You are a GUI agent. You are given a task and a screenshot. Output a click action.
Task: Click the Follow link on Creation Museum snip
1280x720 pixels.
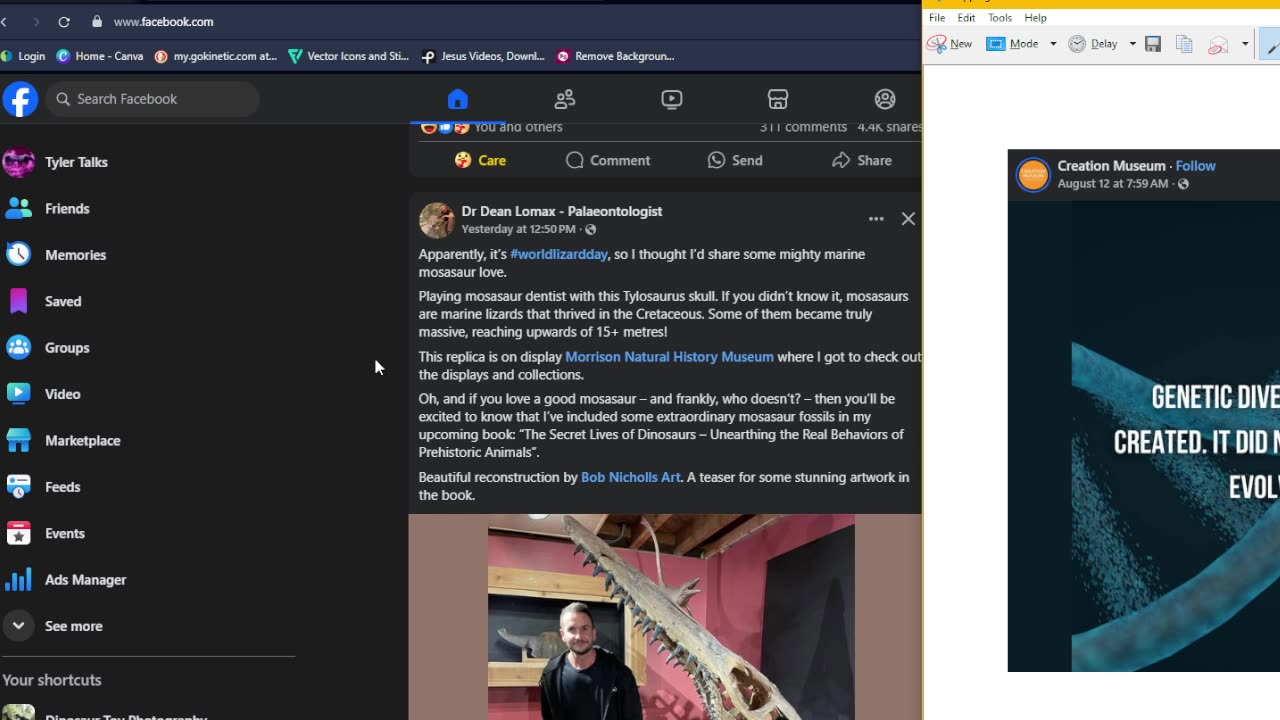pyautogui.click(x=1196, y=166)
